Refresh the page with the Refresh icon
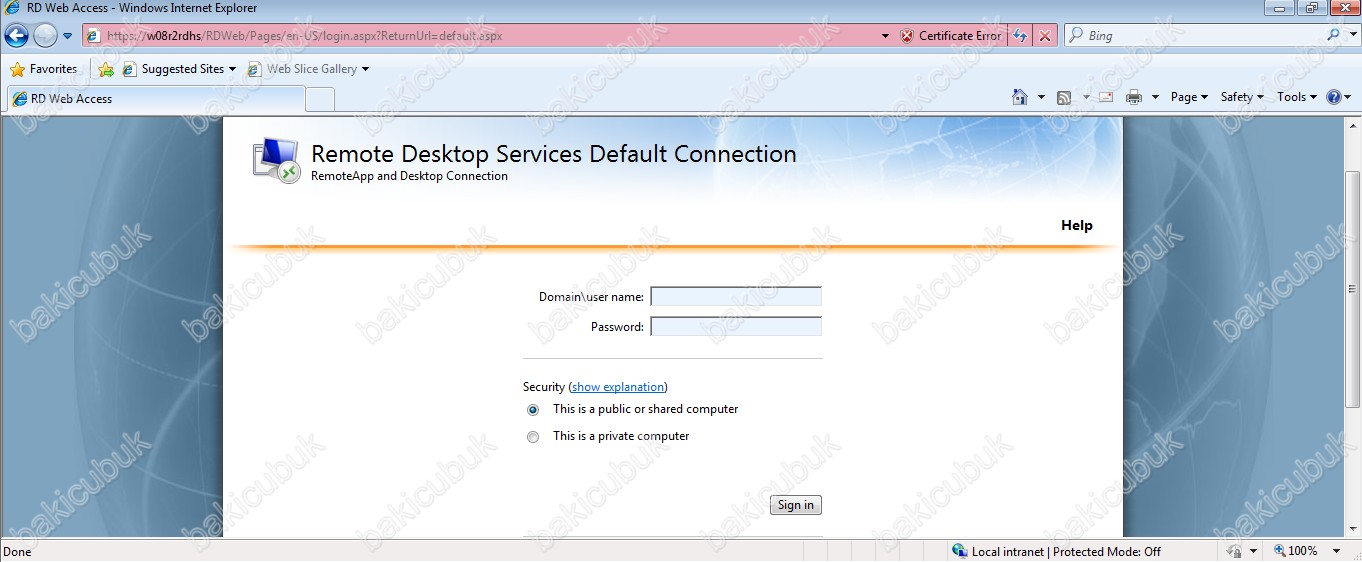Image resolution: width=1362 pixels, height=562 pixels. [x=1020, y=36]
